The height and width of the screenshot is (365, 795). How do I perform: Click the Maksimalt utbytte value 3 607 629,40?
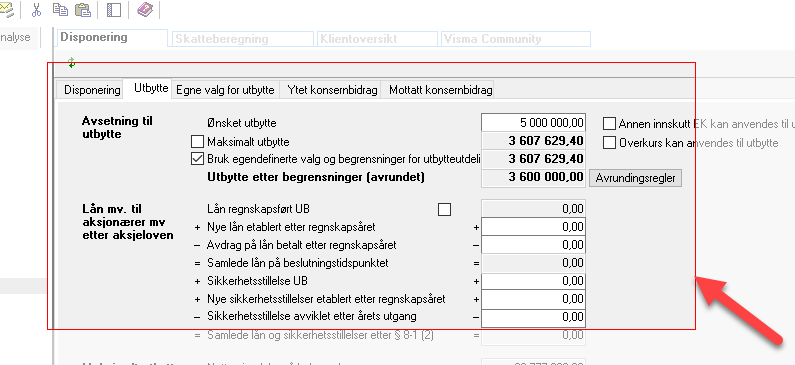533,141
